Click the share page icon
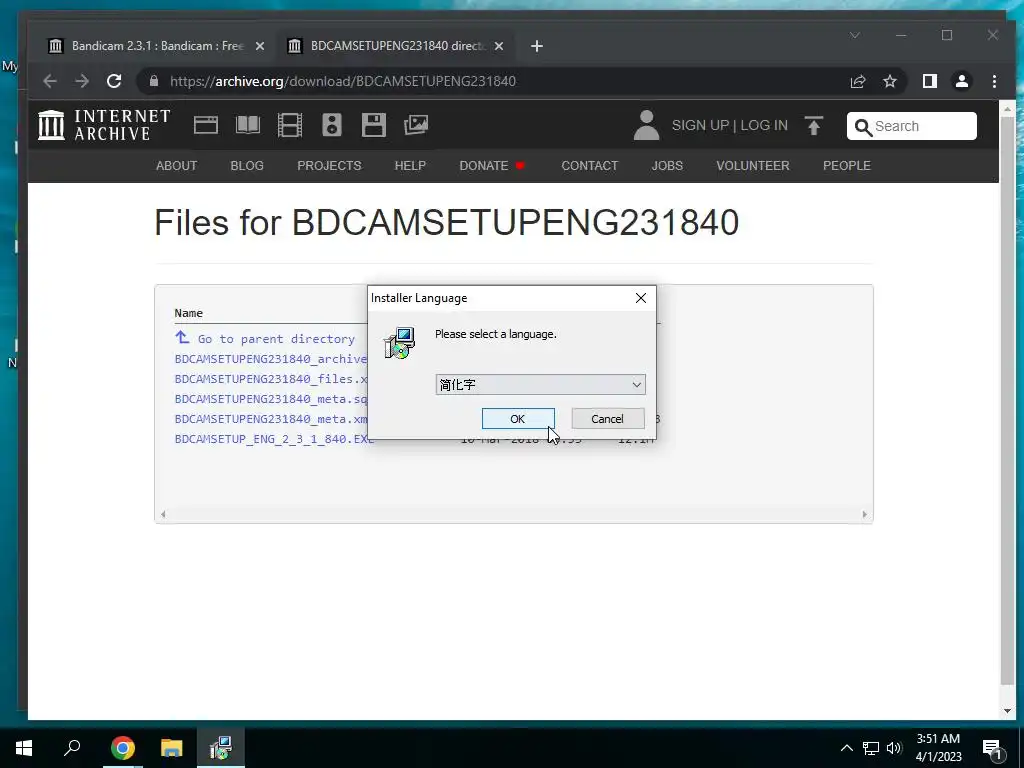 (x=858, y=81)
